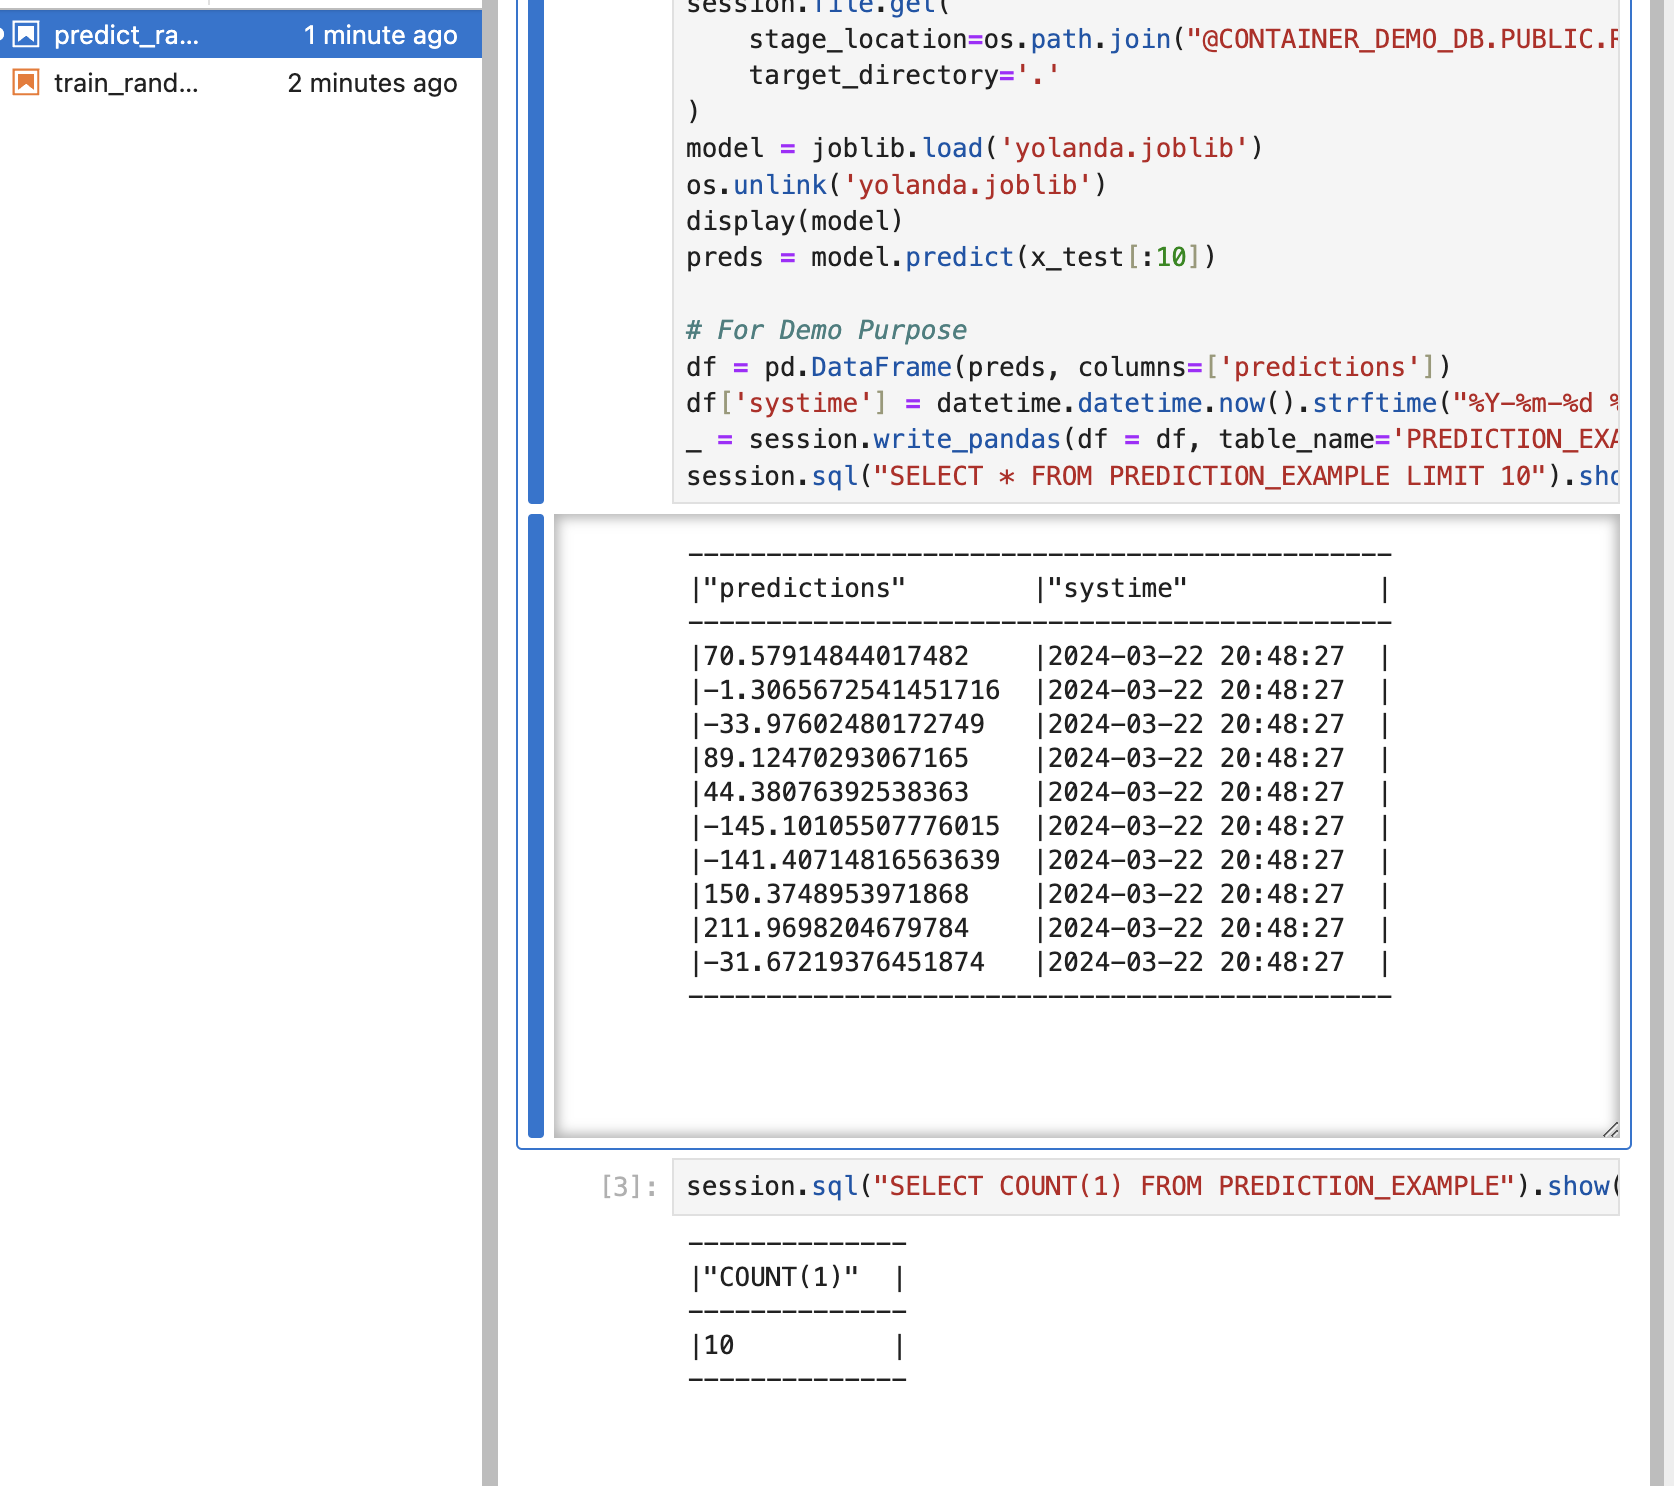This screenshot has width=1674, height=1486.
Task: Click the predict_ra notebook file icon
Action: 26,35
